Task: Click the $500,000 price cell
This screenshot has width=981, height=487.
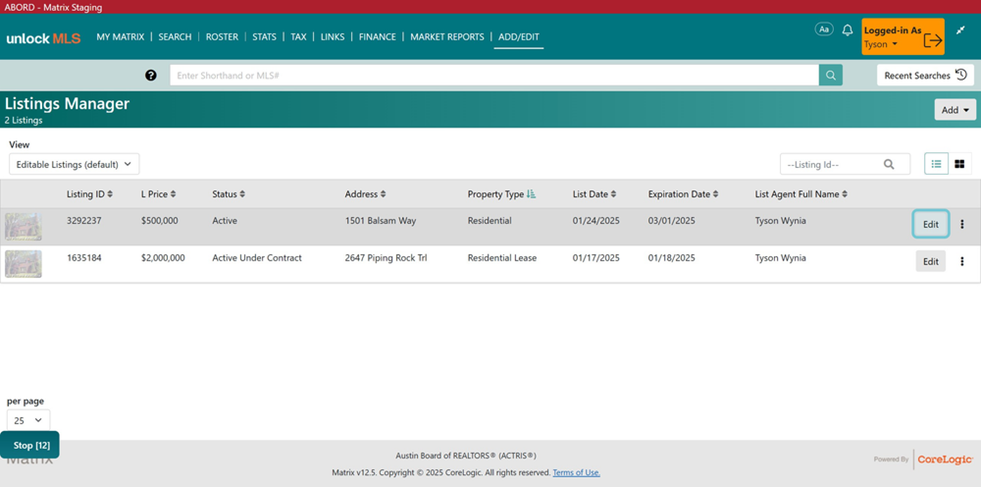Action: coord(160,220)
